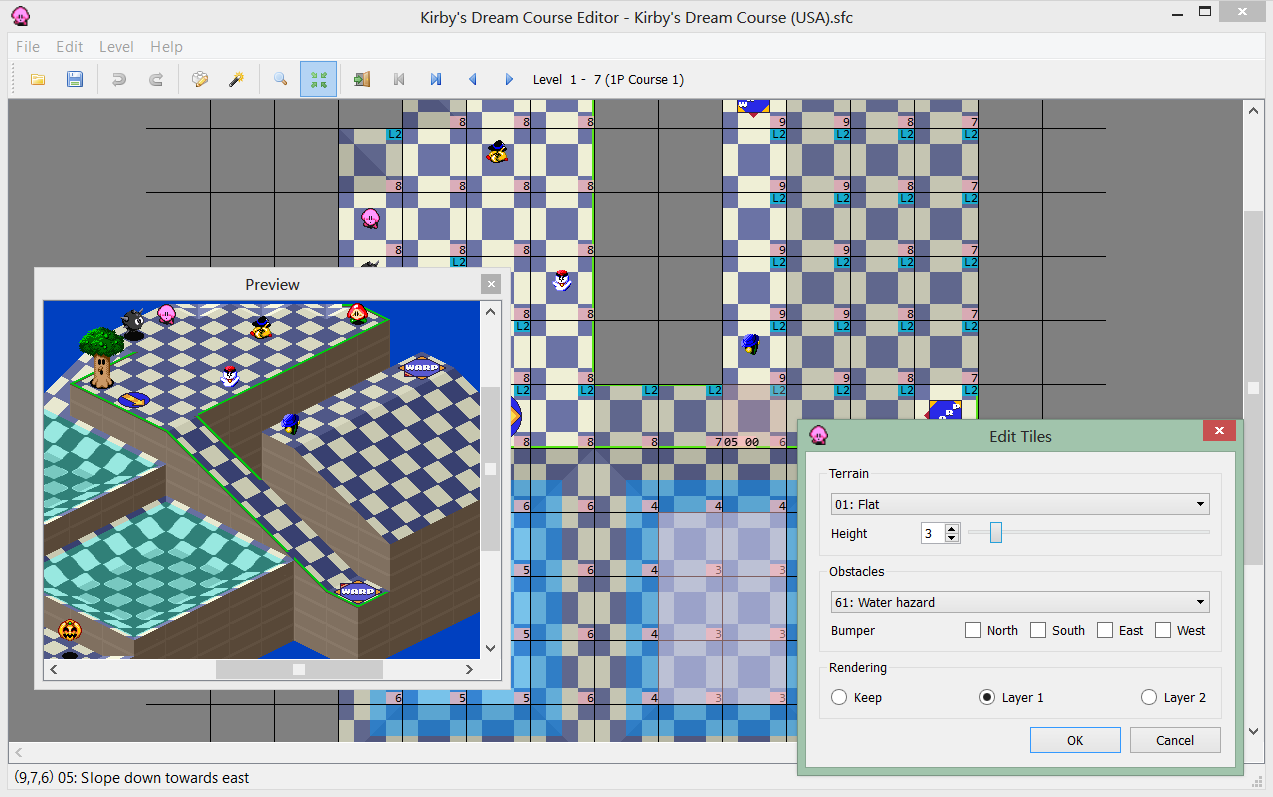Open the Level menu

(x=116, y=46)
